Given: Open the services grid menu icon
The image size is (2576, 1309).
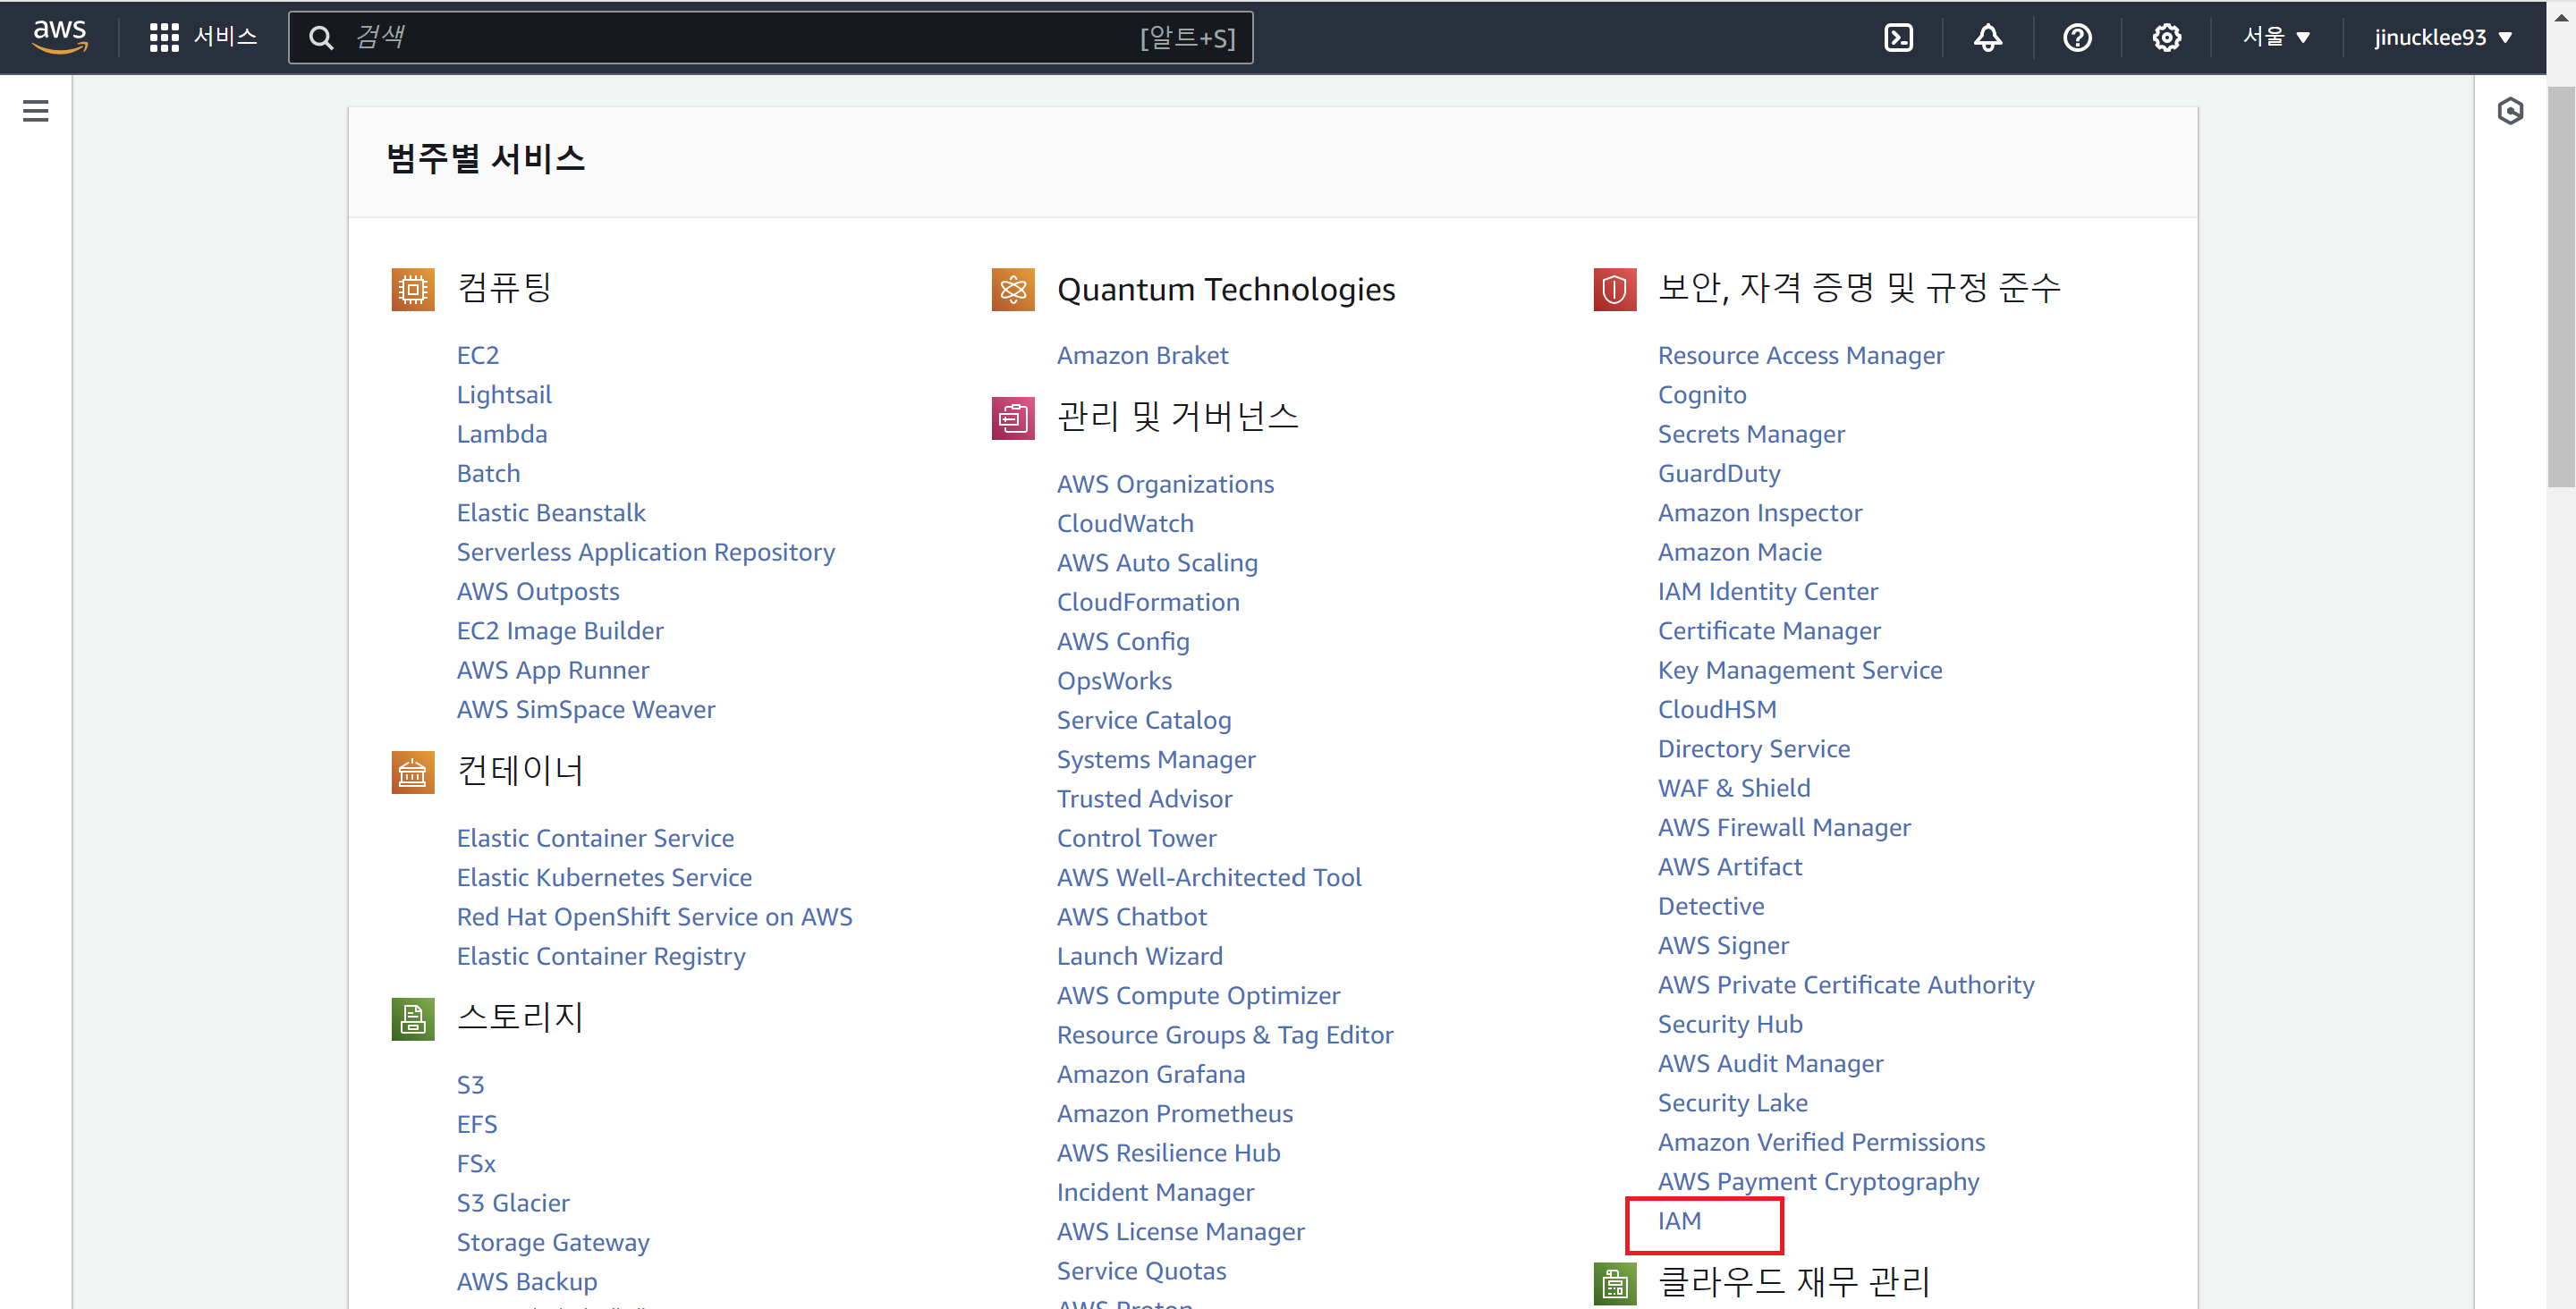Looking at the screenshot, I should click(164, 37).
